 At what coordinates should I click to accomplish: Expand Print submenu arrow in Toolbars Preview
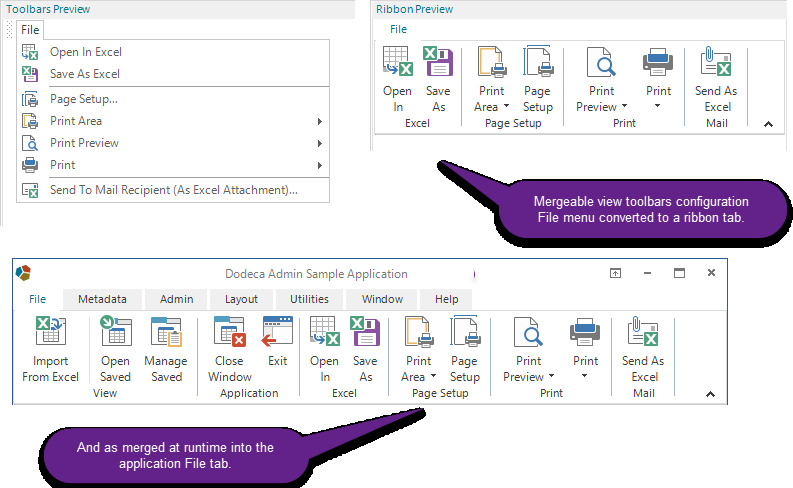click(320, 165)
